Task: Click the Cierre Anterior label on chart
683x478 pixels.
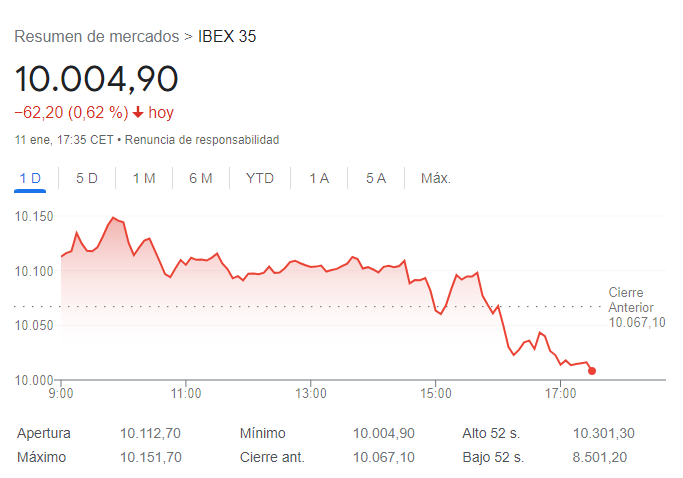Action: coord(631,300)
